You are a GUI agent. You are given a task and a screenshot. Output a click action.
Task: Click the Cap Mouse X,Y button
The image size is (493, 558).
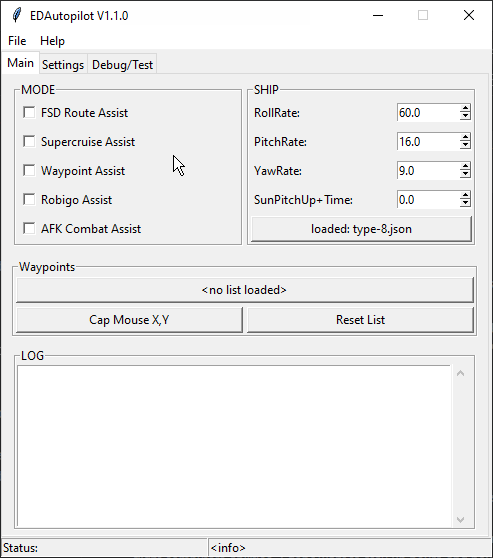[x=129, y=320]
